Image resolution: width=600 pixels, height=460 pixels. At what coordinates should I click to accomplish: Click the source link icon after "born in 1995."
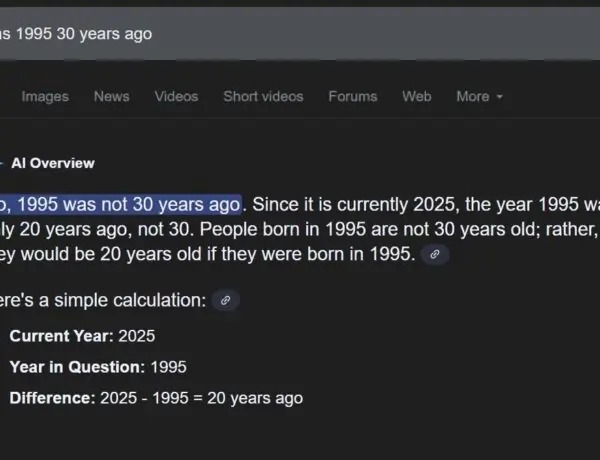[434, 255]
